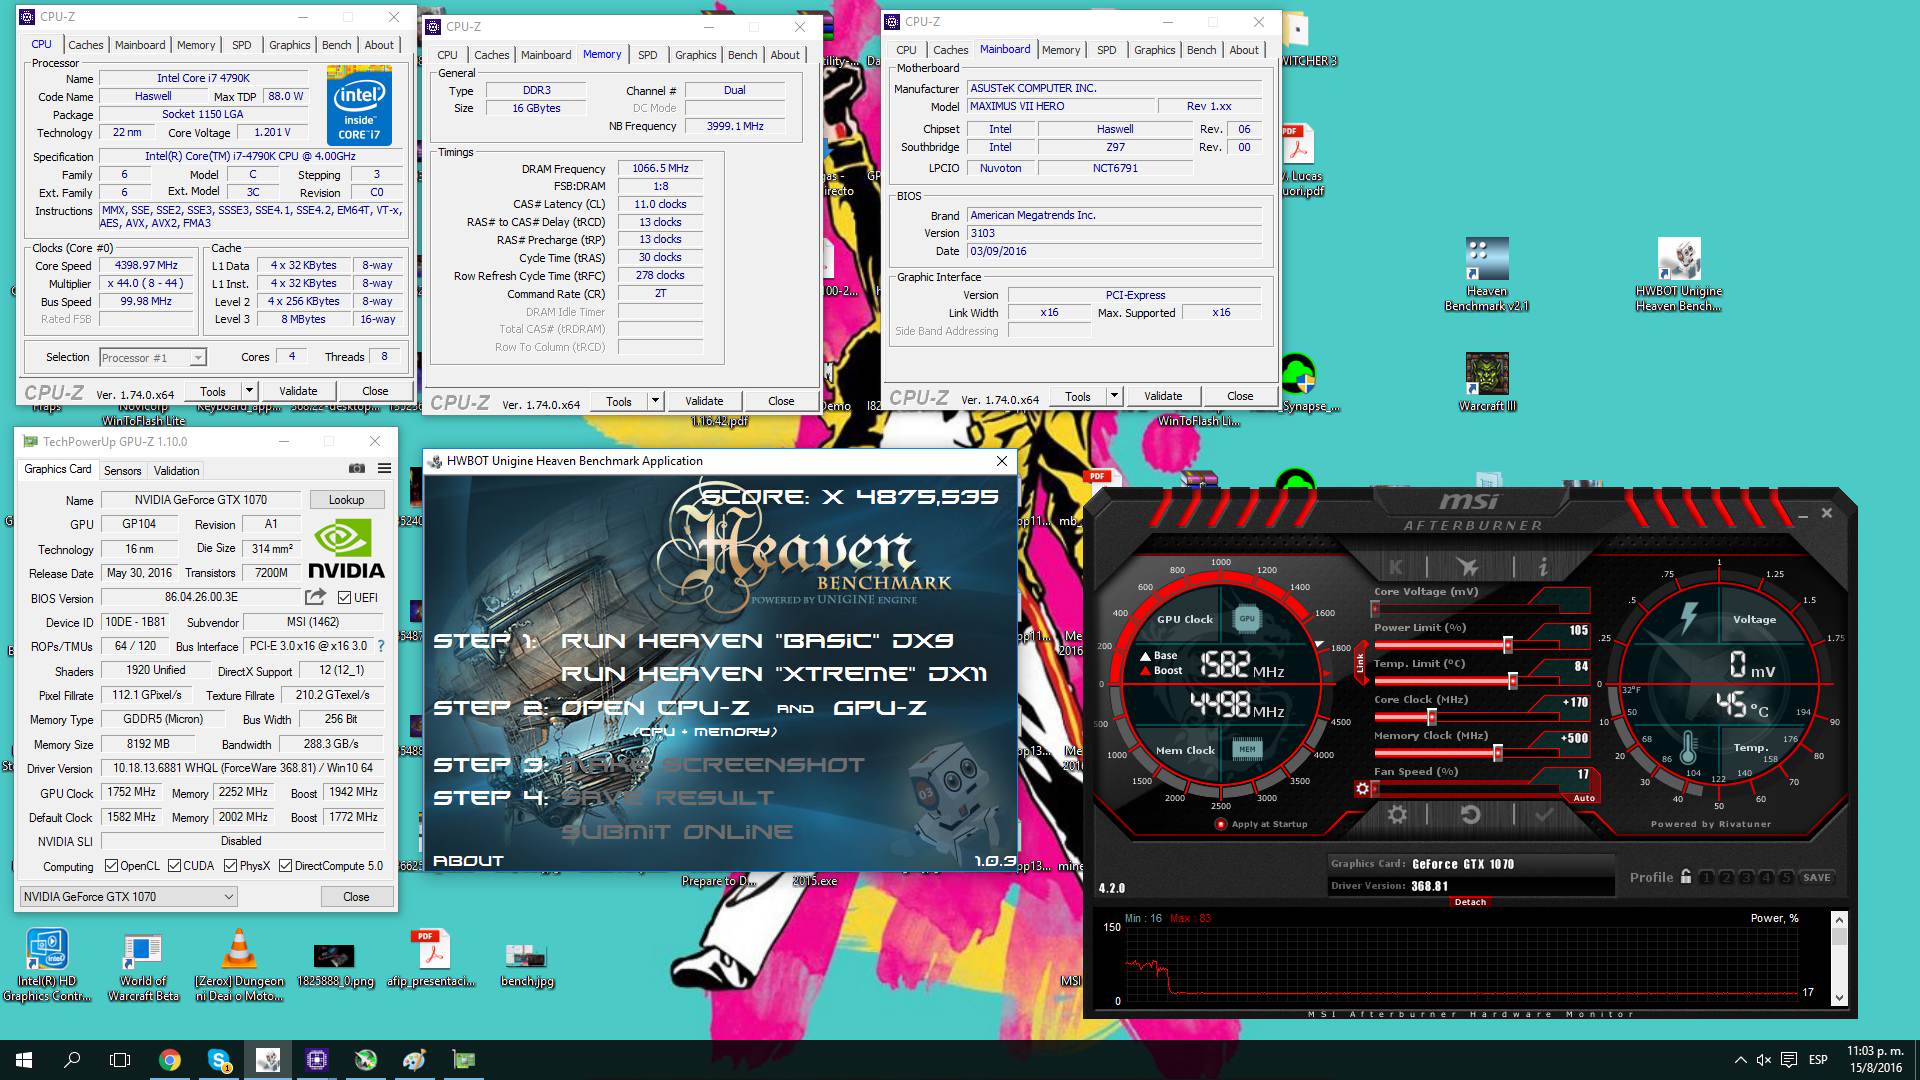The image size is (1920, 1080).
Task: Open Google Chrome from the taskbar
Action: click(170, 1060)
